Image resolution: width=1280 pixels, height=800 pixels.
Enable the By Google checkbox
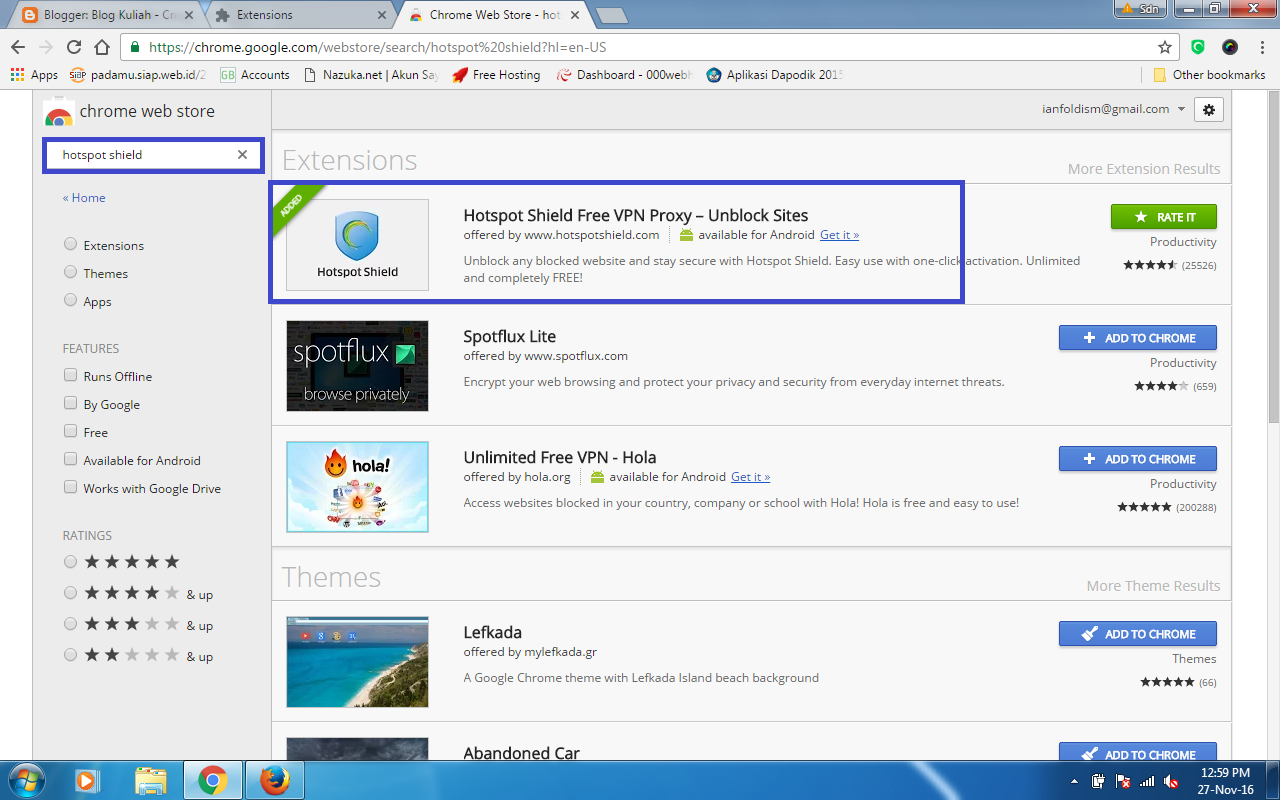pyautogui.click(x=70, y=403)
